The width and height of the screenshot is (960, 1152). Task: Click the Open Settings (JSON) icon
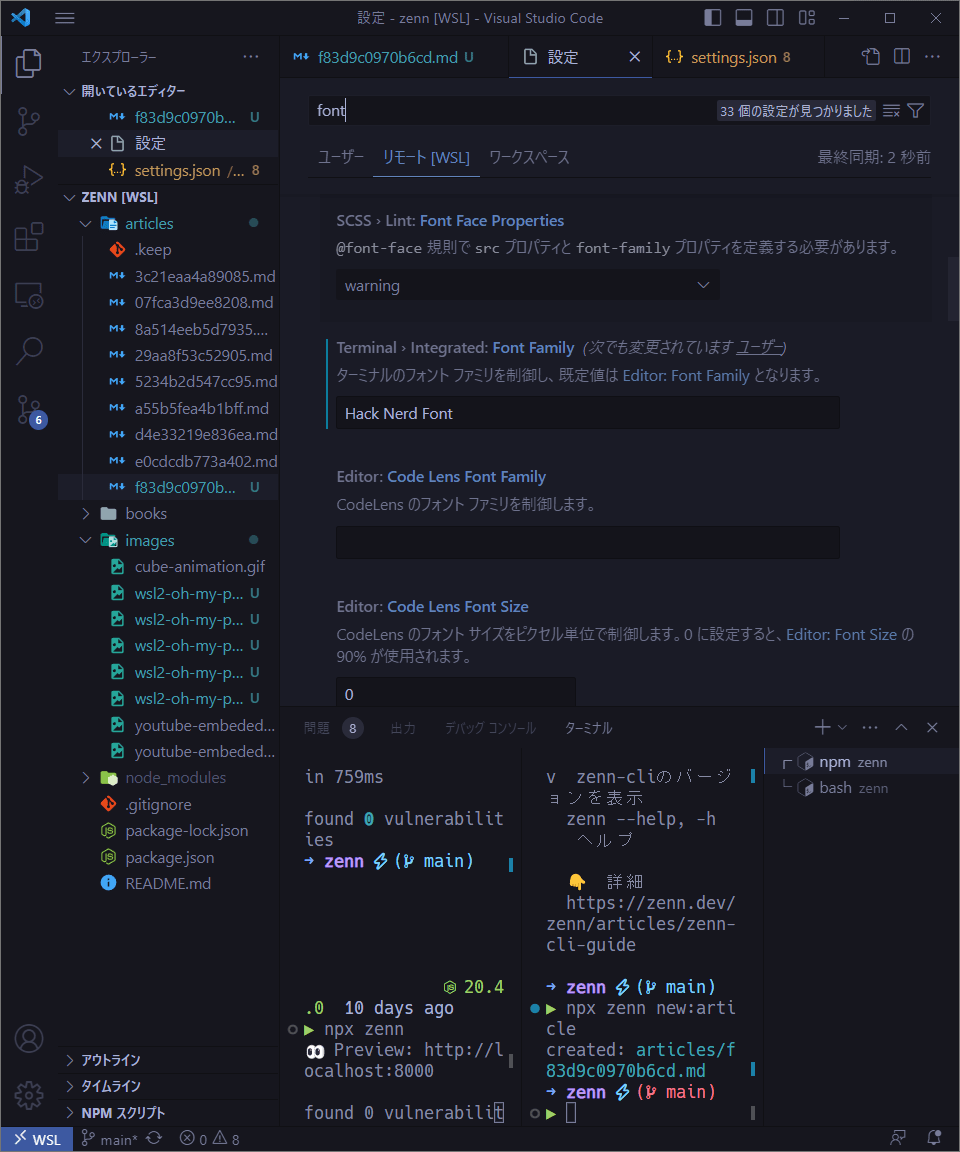tap(870, 57)
